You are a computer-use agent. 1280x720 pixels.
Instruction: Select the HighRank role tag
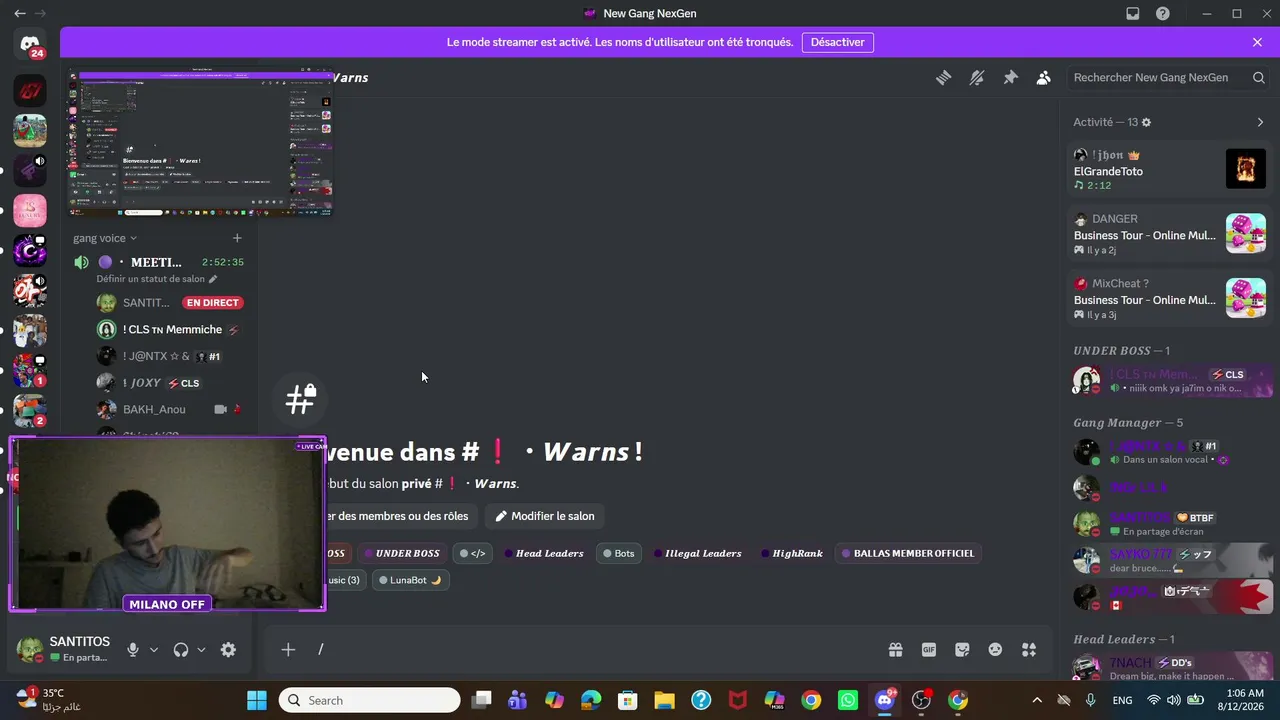[x=792, y=553]
